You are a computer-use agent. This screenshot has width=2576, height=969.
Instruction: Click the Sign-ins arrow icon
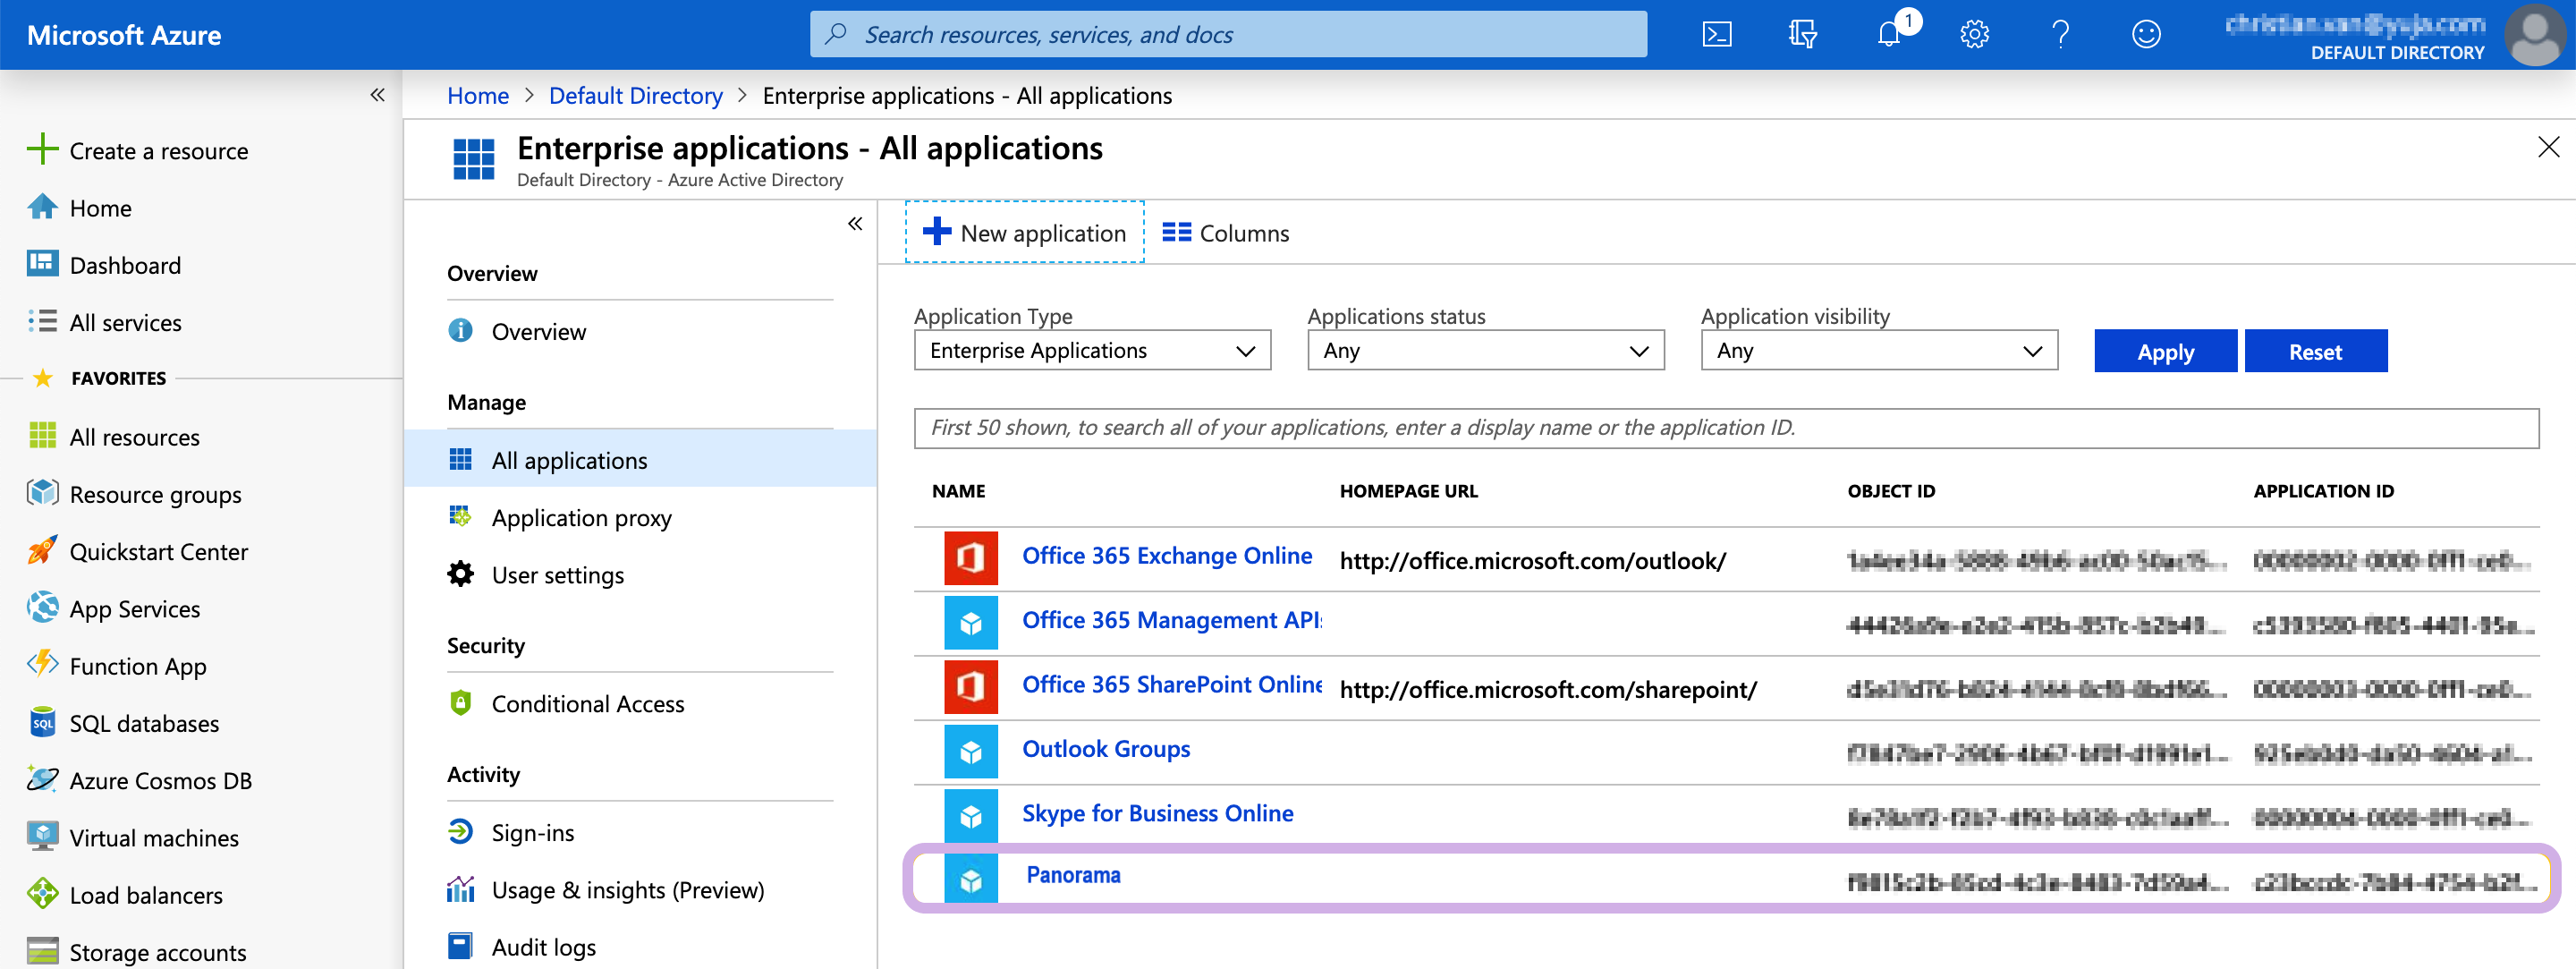coord(460,832)
